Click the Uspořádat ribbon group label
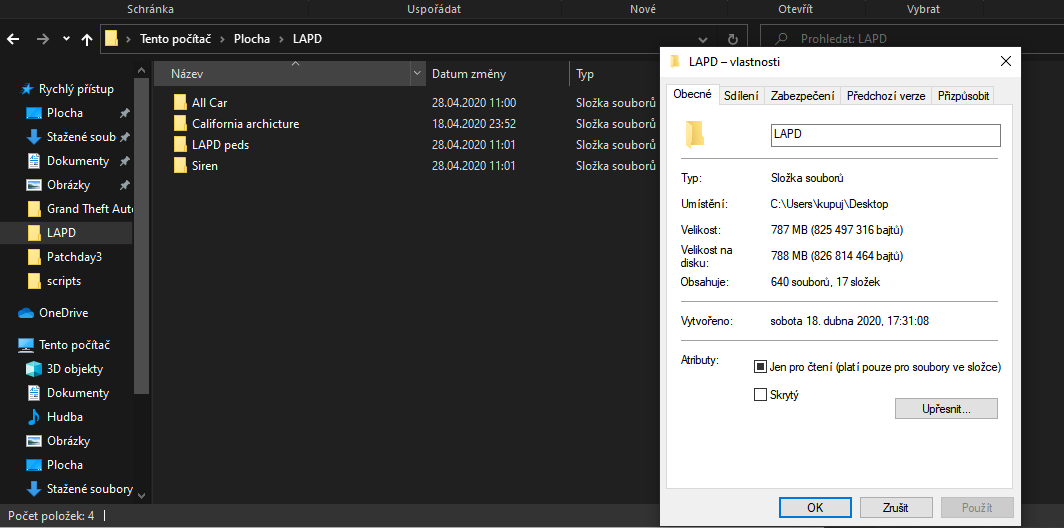The width and height of the screenshot is (1064, 528). click(434, 9)
